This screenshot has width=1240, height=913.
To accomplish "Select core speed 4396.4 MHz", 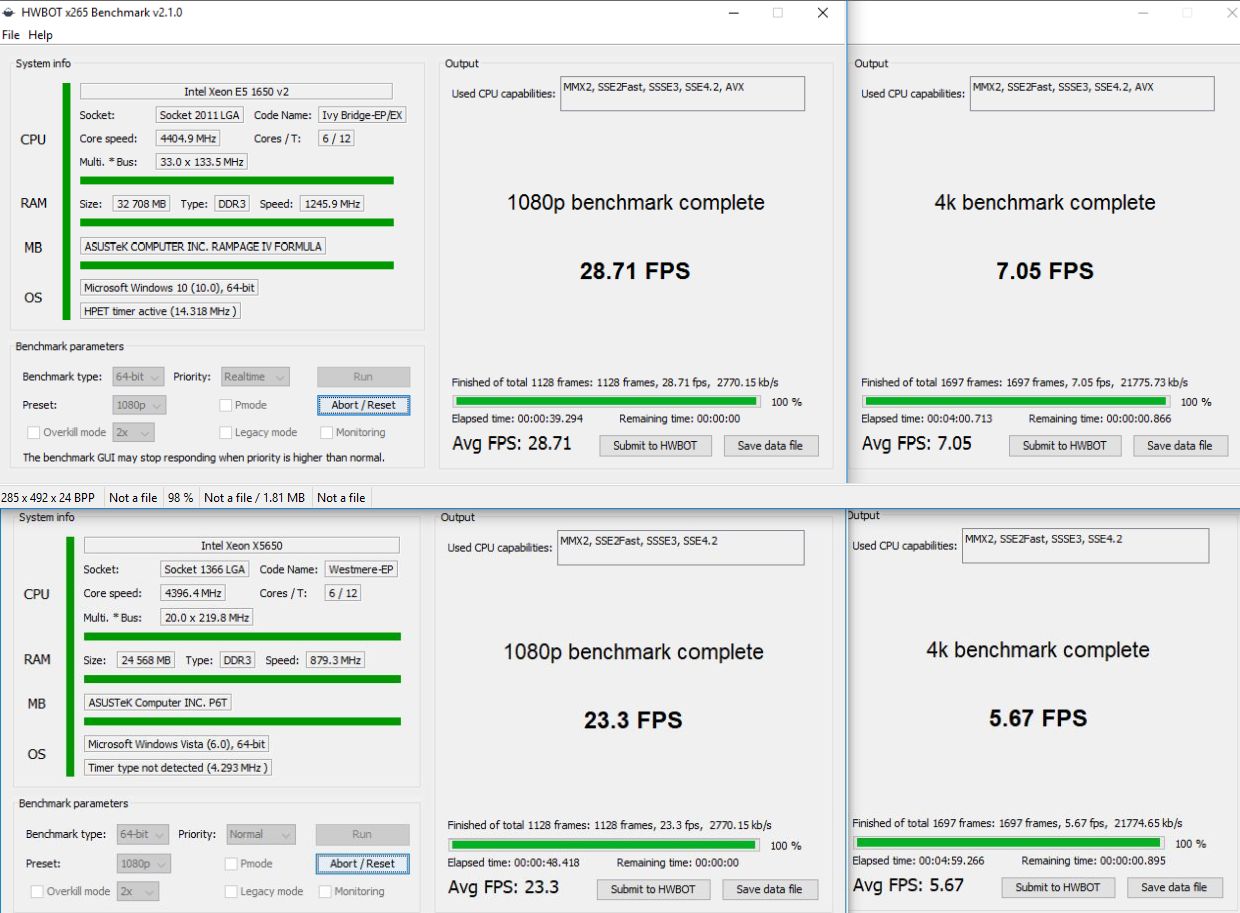I will tap(193, 593).
